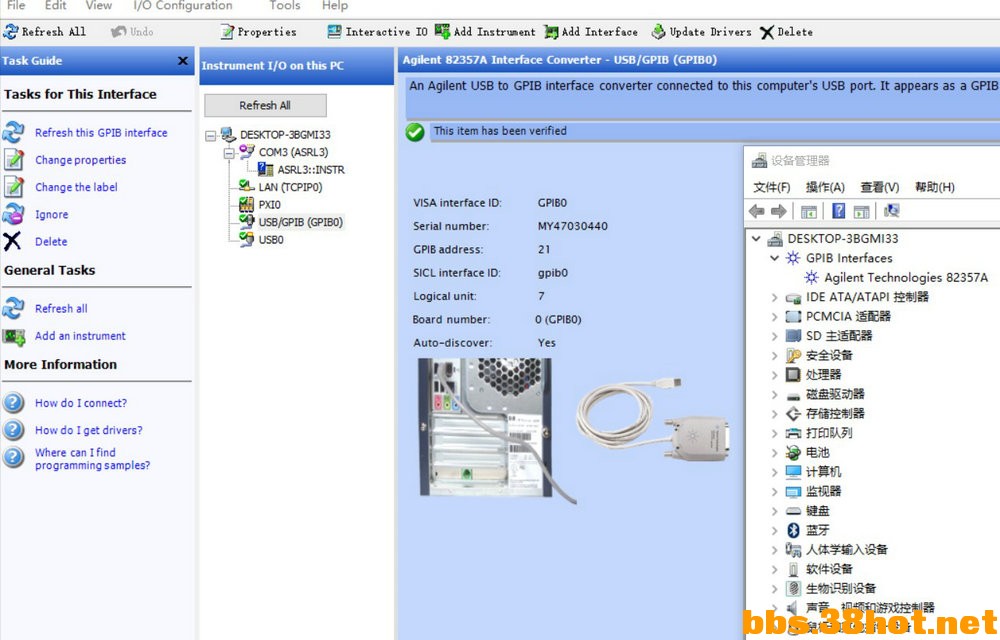Close the Task Guide panel
1000x640 pixels.
183,61
